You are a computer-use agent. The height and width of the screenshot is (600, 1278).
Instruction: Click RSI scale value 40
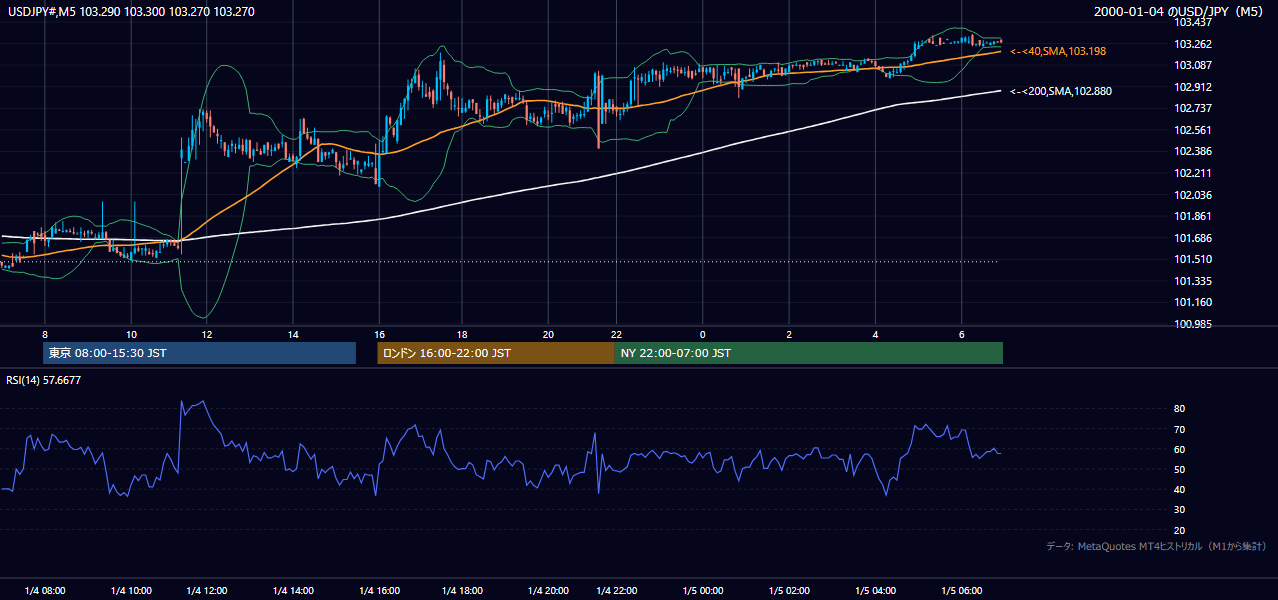(x=1180, y=489)
